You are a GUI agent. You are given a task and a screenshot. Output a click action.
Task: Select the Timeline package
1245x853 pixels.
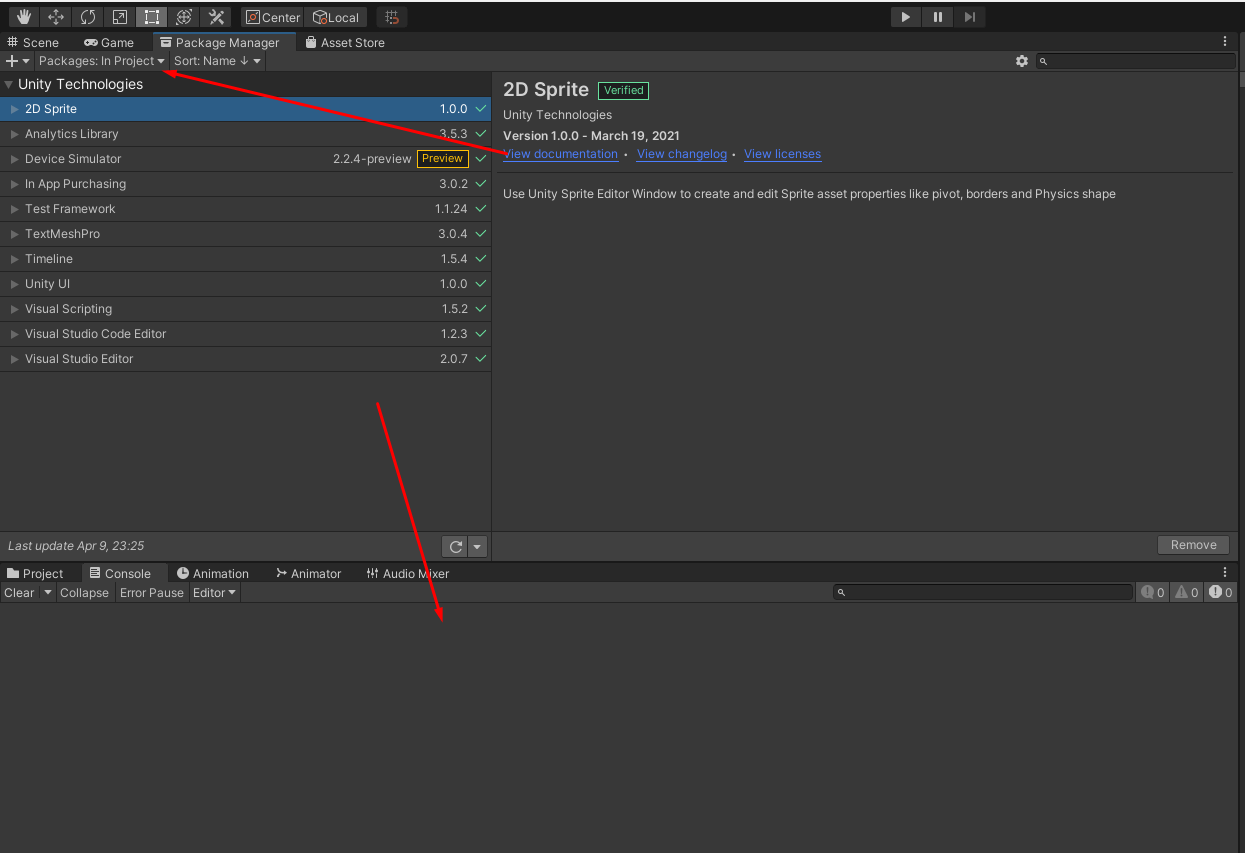245,259
